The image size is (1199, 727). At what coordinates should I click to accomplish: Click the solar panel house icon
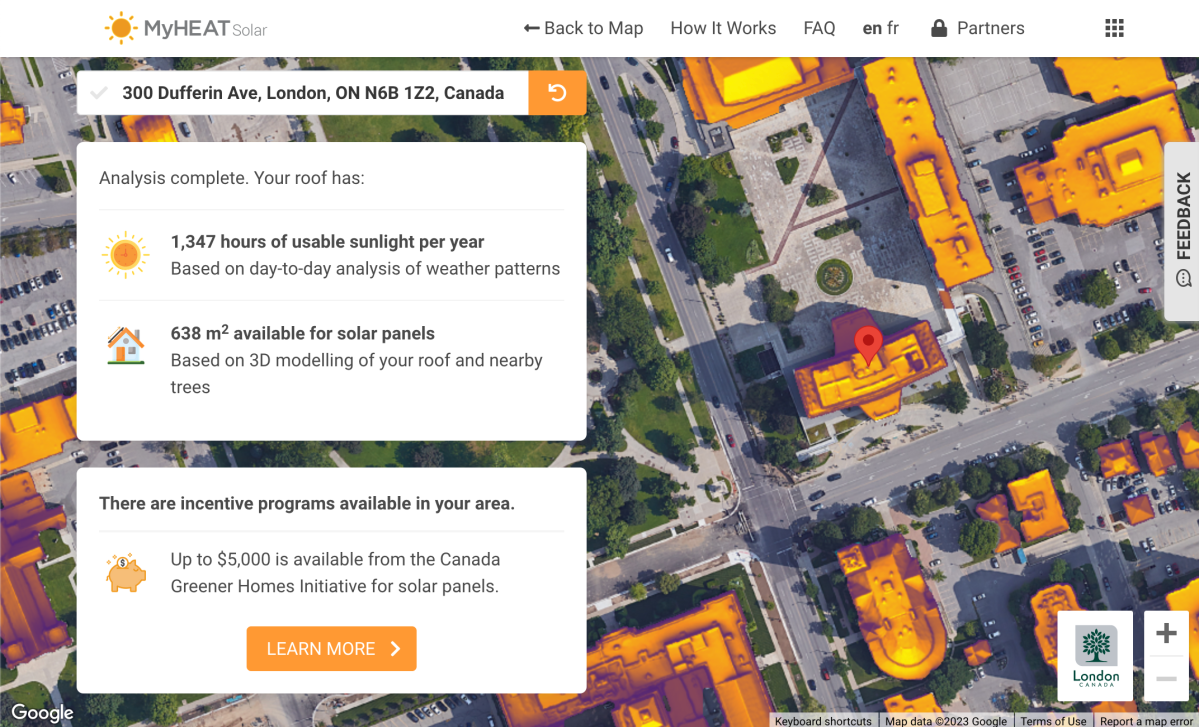pyautogui.click(x=125, y=345)
